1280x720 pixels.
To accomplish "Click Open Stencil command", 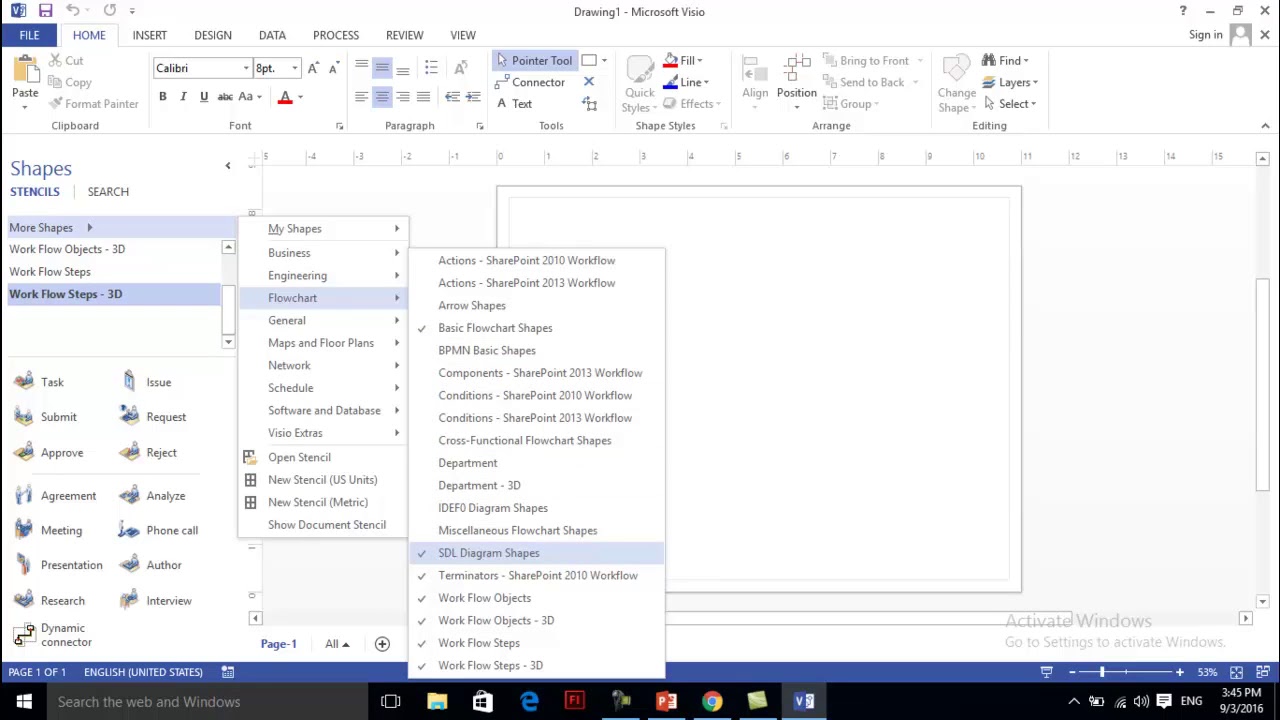I will click(x=324, y=458).
